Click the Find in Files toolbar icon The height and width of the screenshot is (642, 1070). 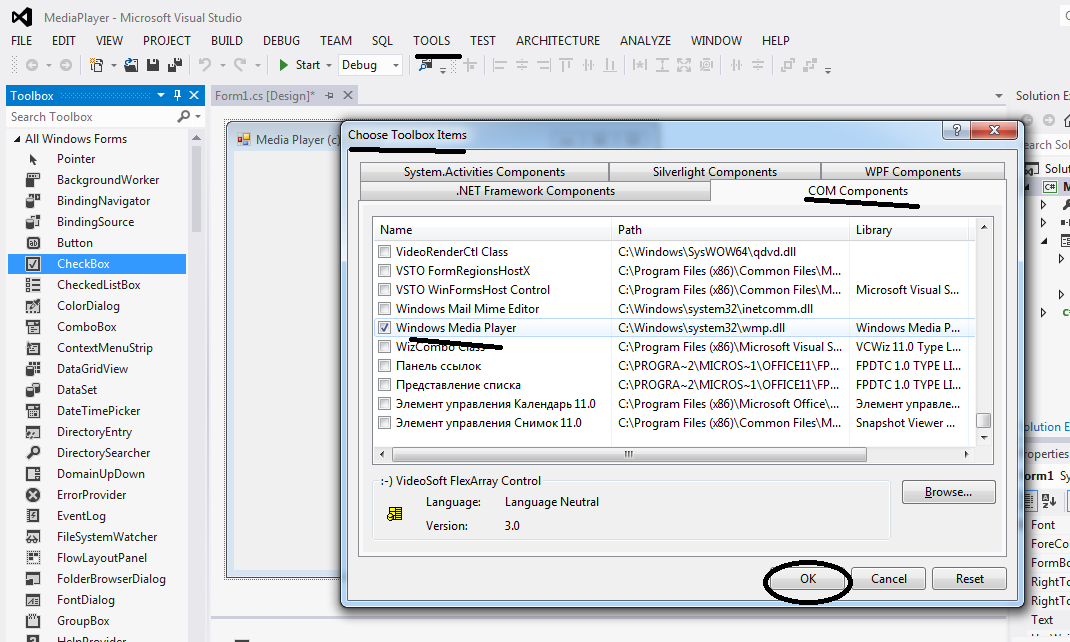point(426,65)
